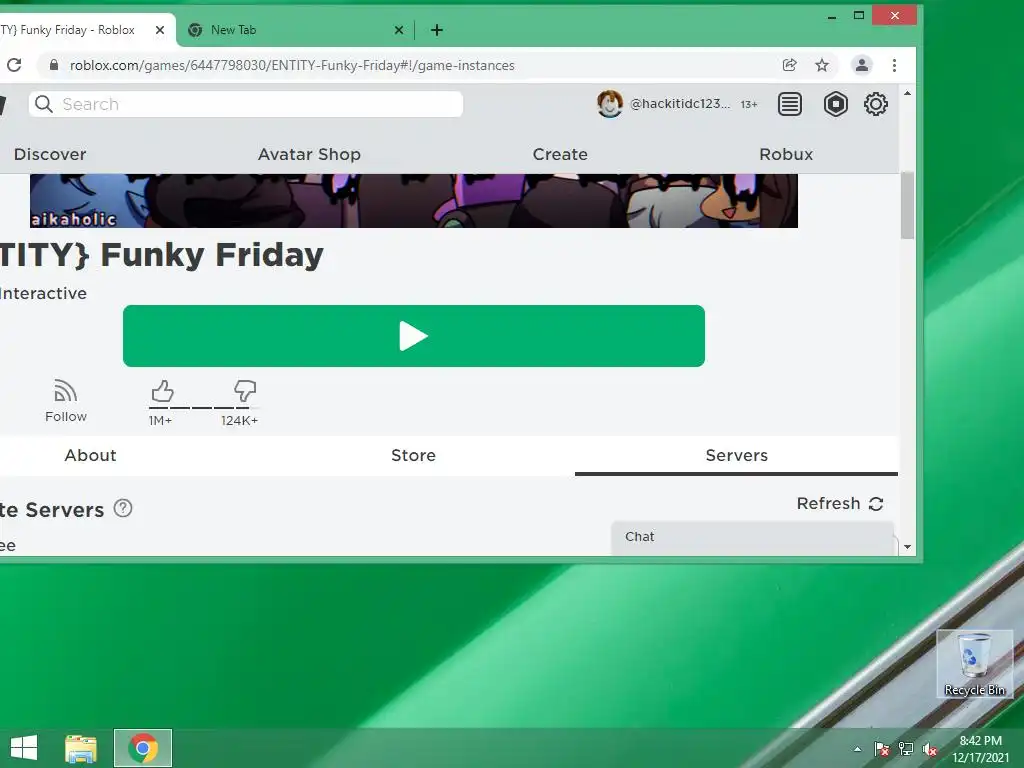Dislike the game with thumbs down
The image size is (1024, 768).
coord(245,391)
